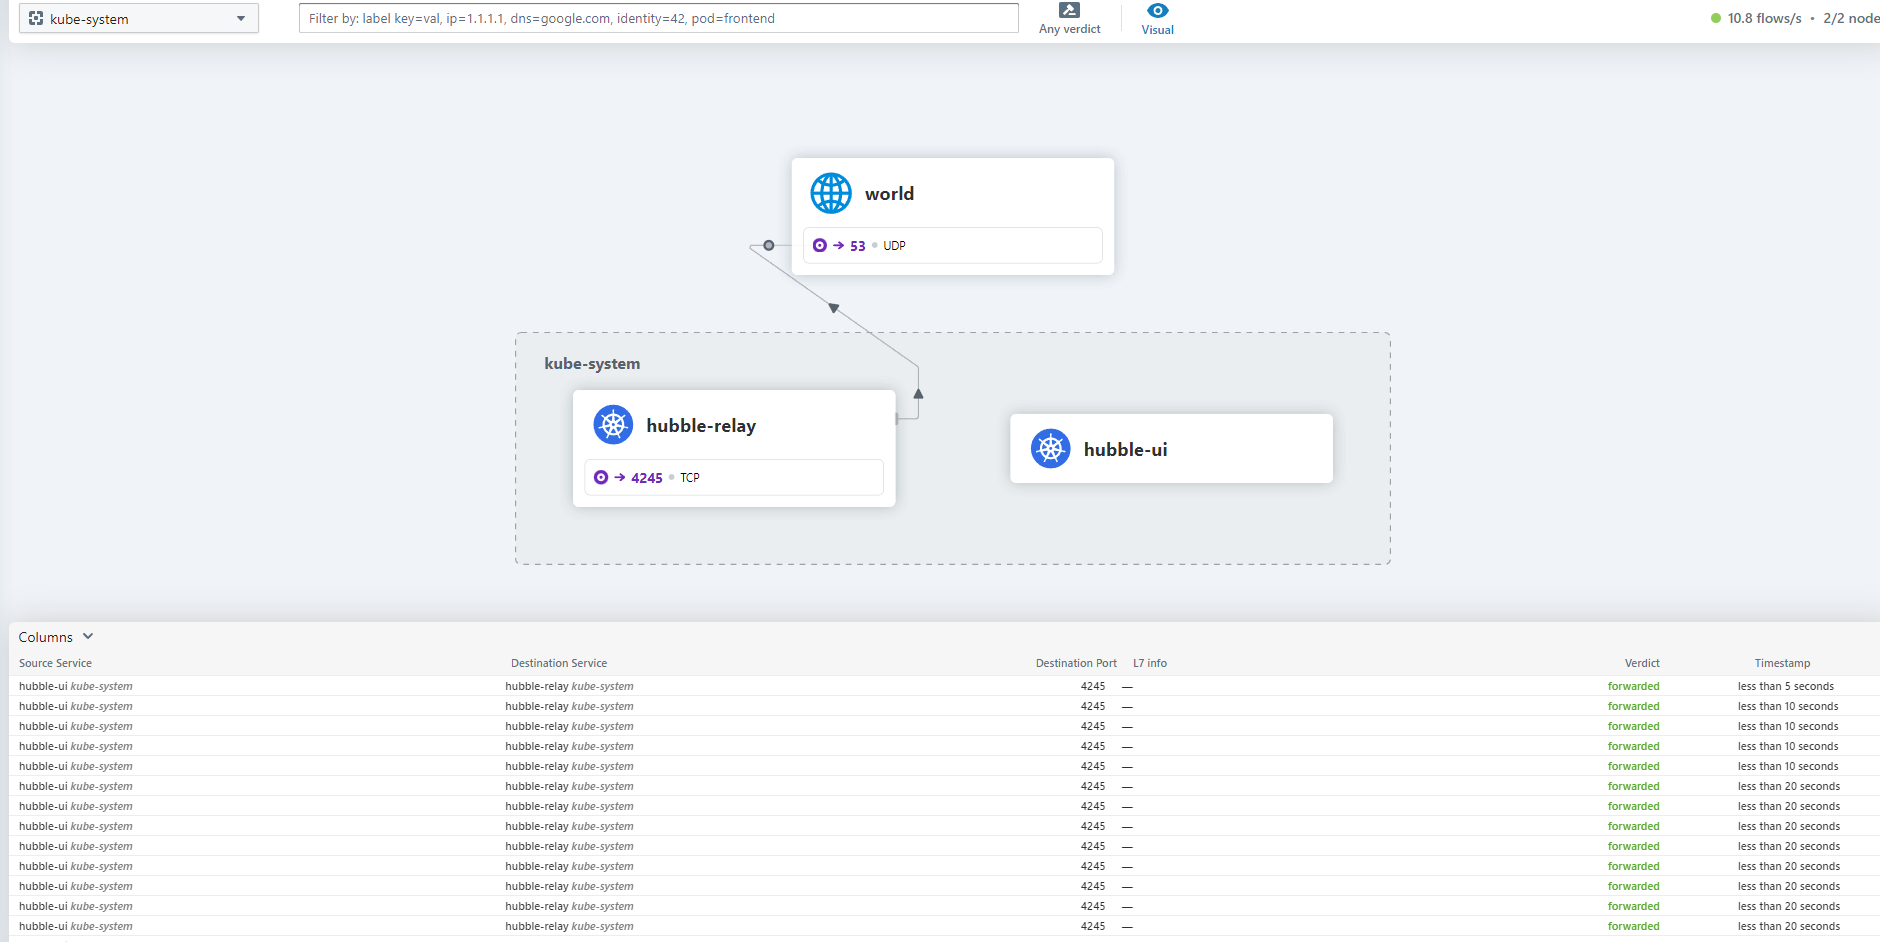Click the kube-system namespace group label
Viewport: 1880px width, 942px height.
(x=592, y=364)
